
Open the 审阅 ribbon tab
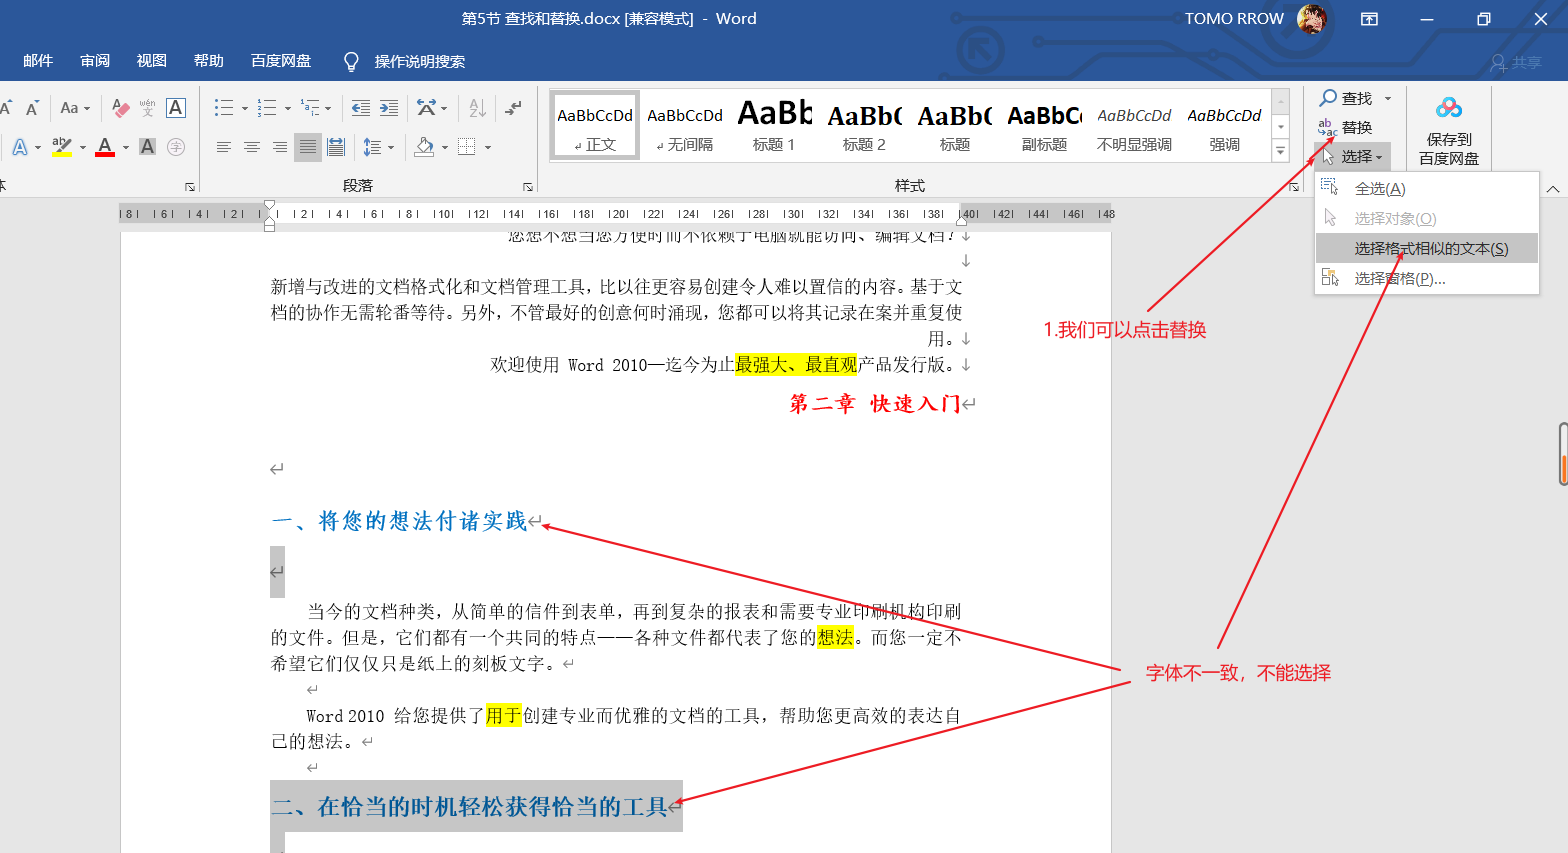pos(95,61)
